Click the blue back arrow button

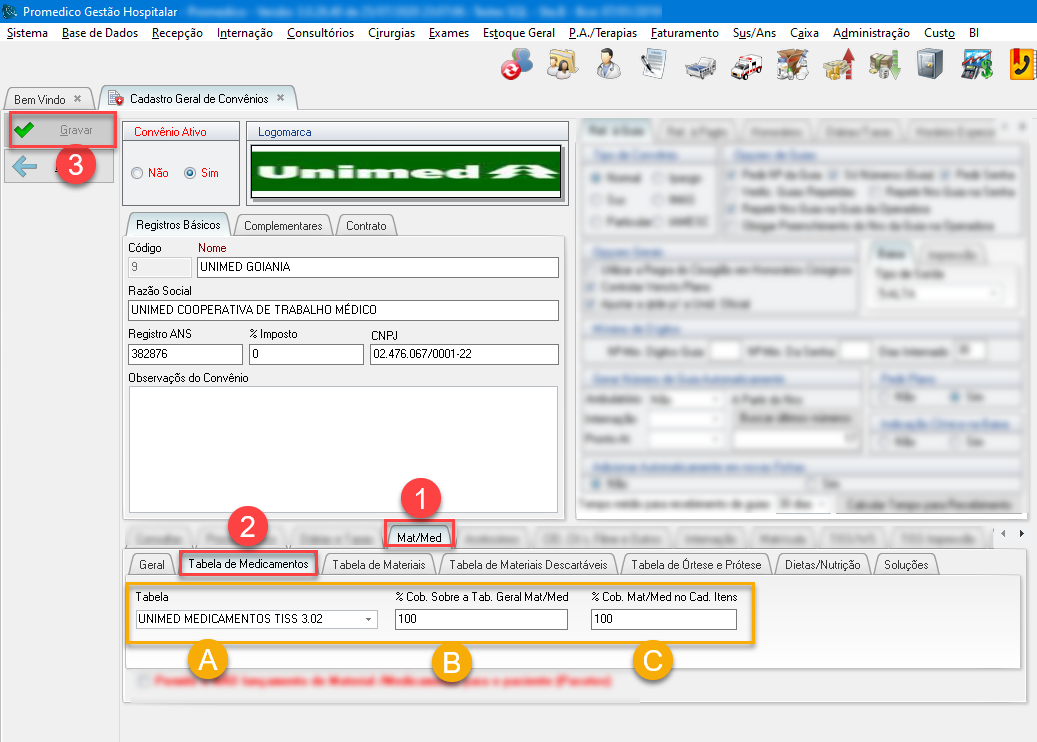coord(25,166)
